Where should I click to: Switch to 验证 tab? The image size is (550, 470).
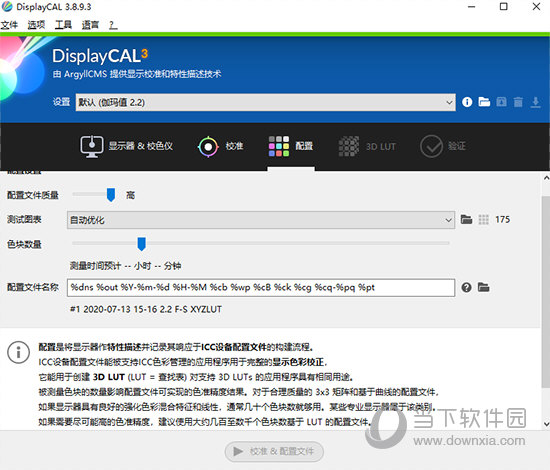(443, 146)
